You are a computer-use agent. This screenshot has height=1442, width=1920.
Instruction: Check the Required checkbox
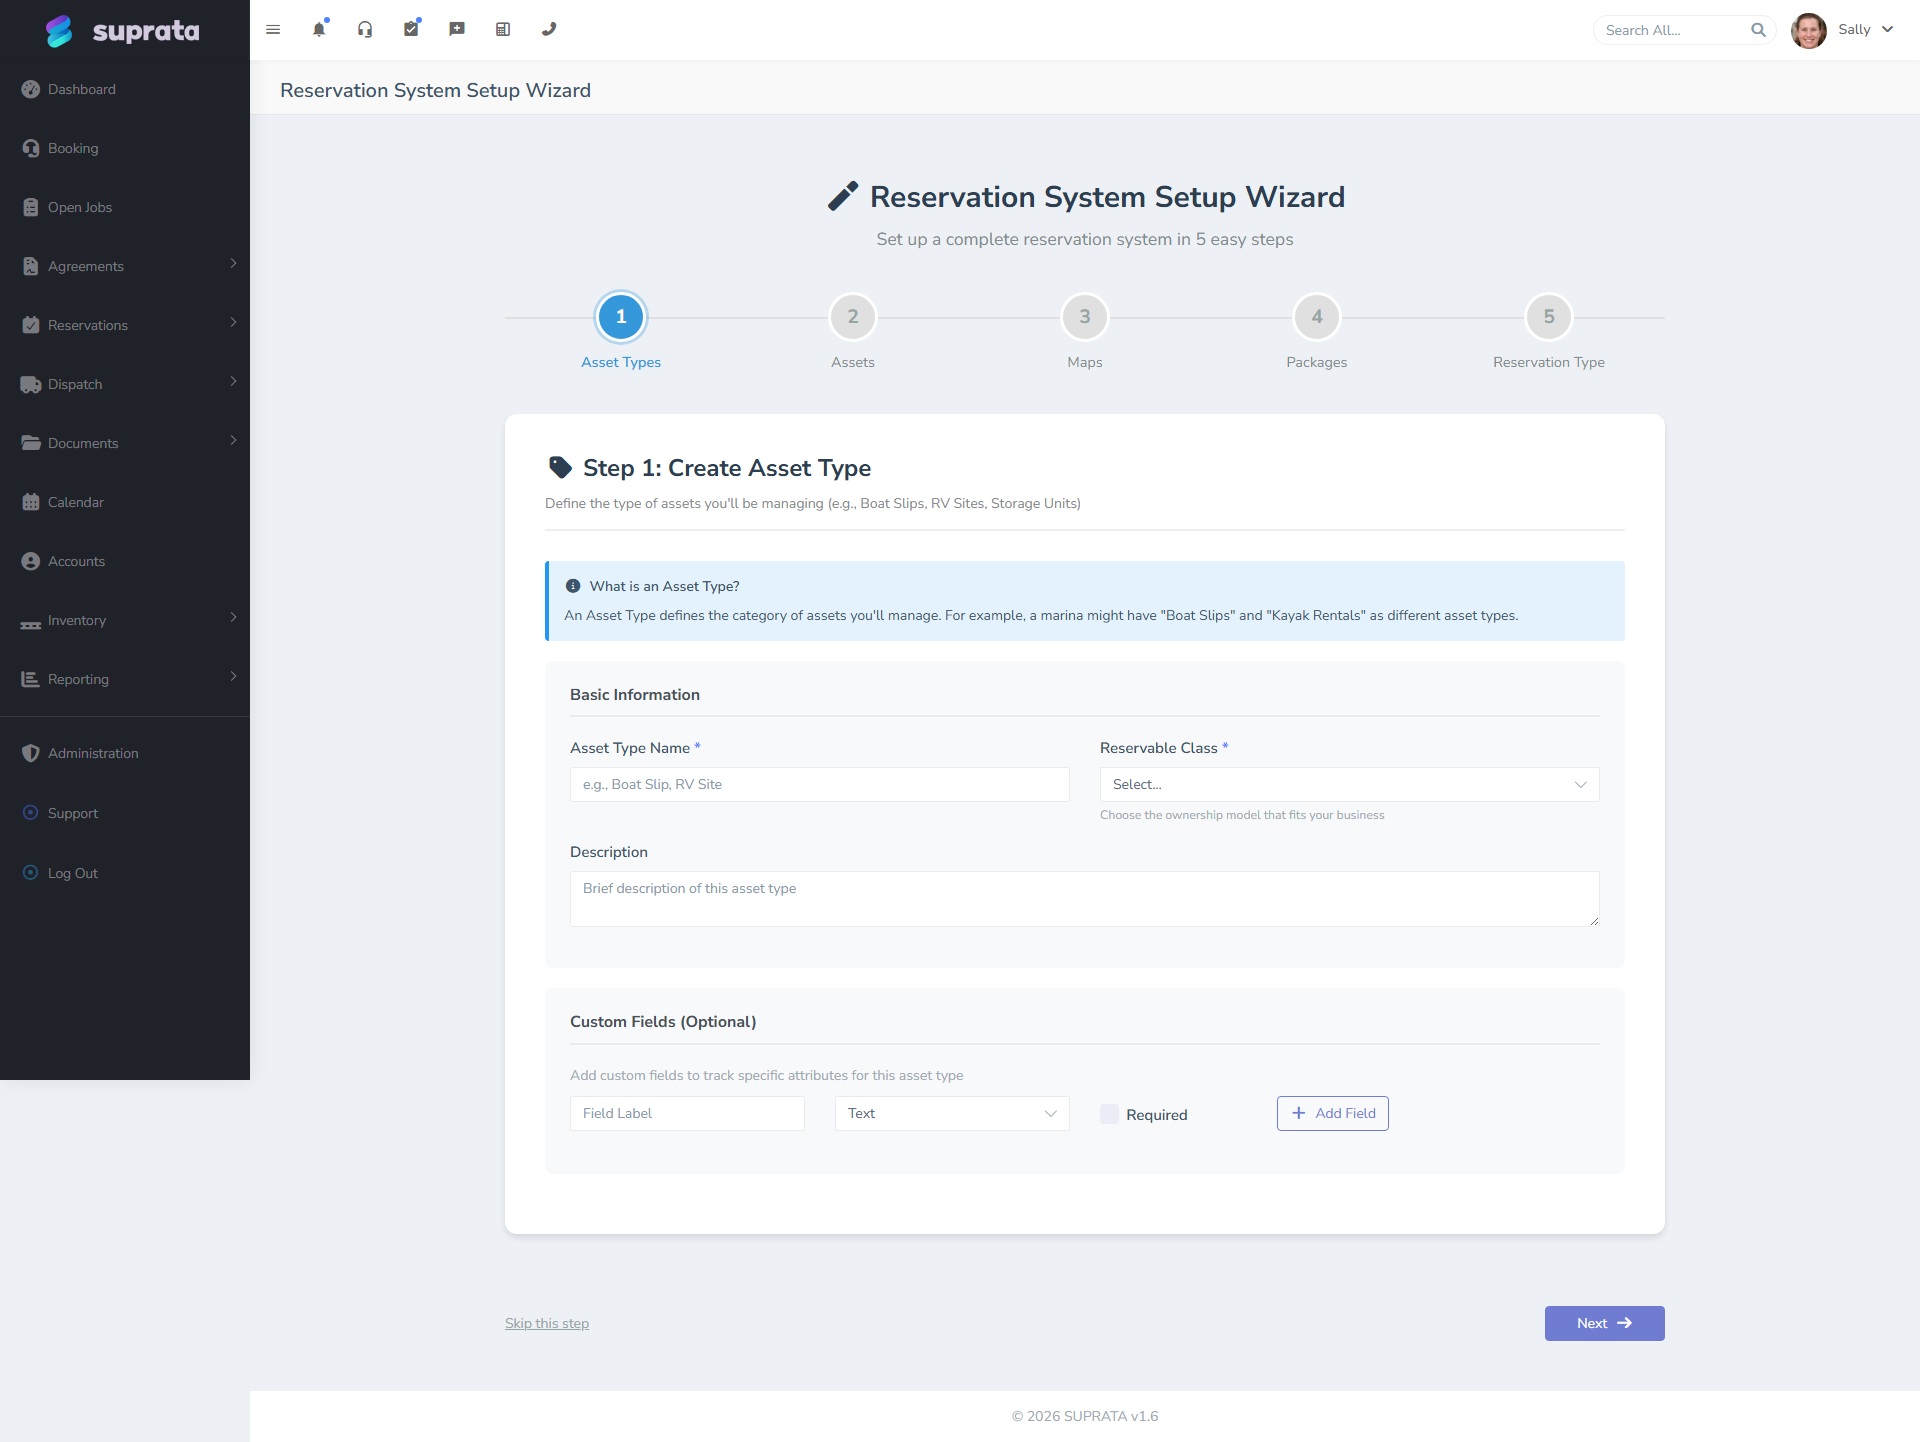click(x=1109, y=1114)
